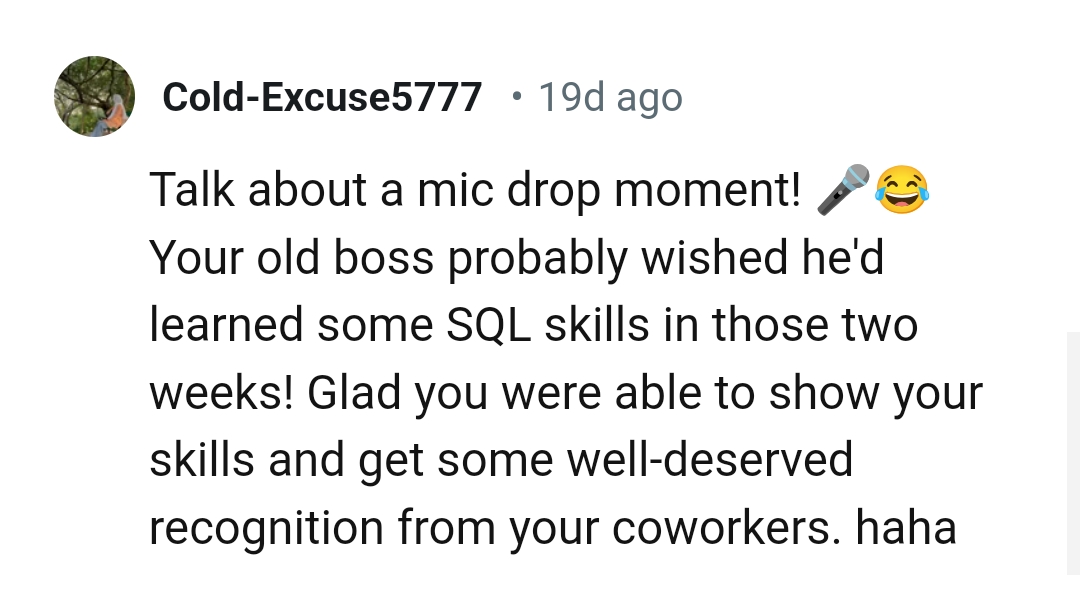
Task: Open Cold-Excuse5777's profile via the username
Action: [x=322, y=97]
